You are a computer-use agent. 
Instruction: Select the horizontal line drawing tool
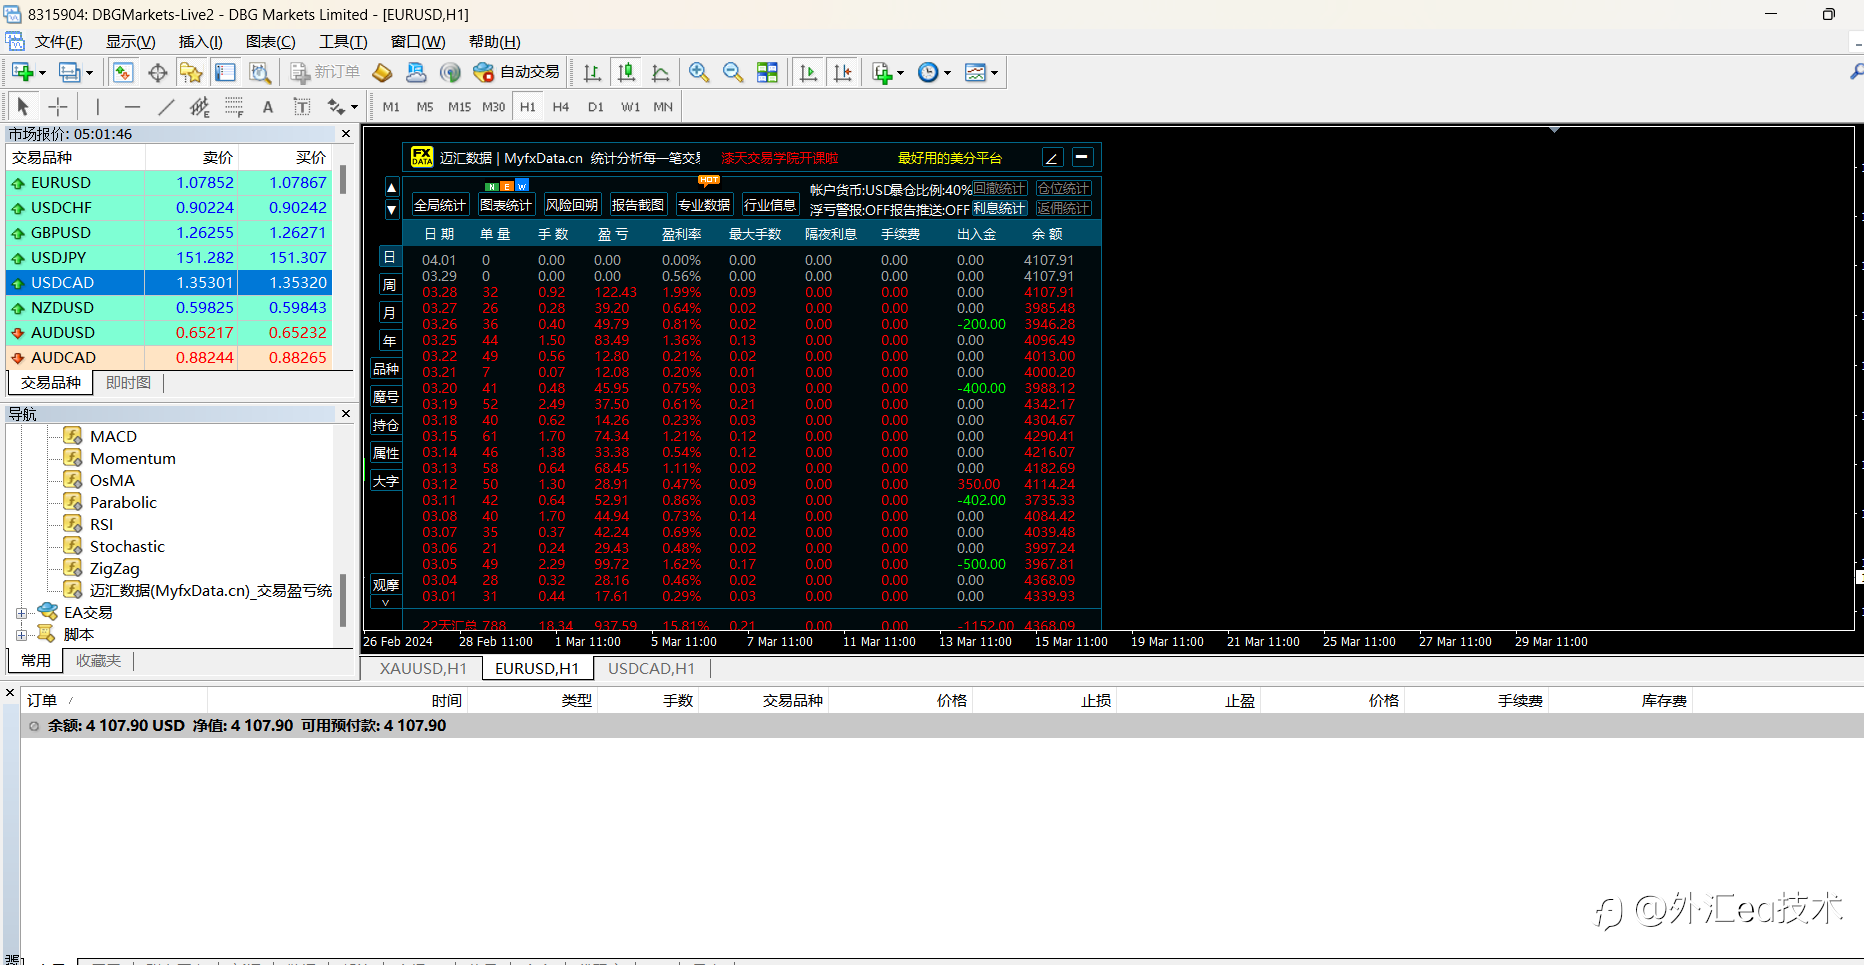pos(132,106)
